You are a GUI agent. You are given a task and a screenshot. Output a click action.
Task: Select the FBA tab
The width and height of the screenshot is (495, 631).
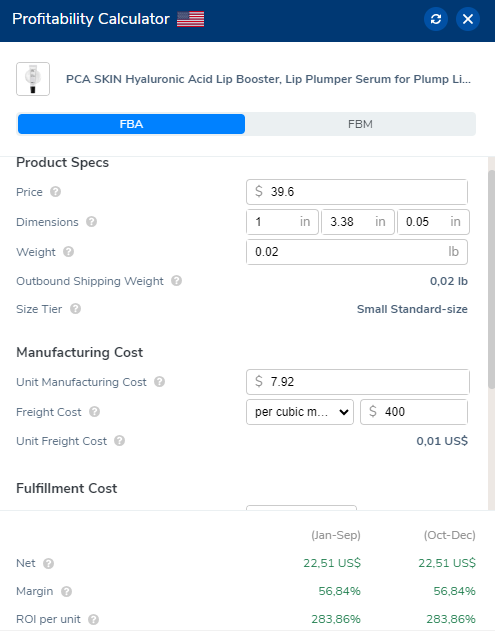click(x=131, y=124)
